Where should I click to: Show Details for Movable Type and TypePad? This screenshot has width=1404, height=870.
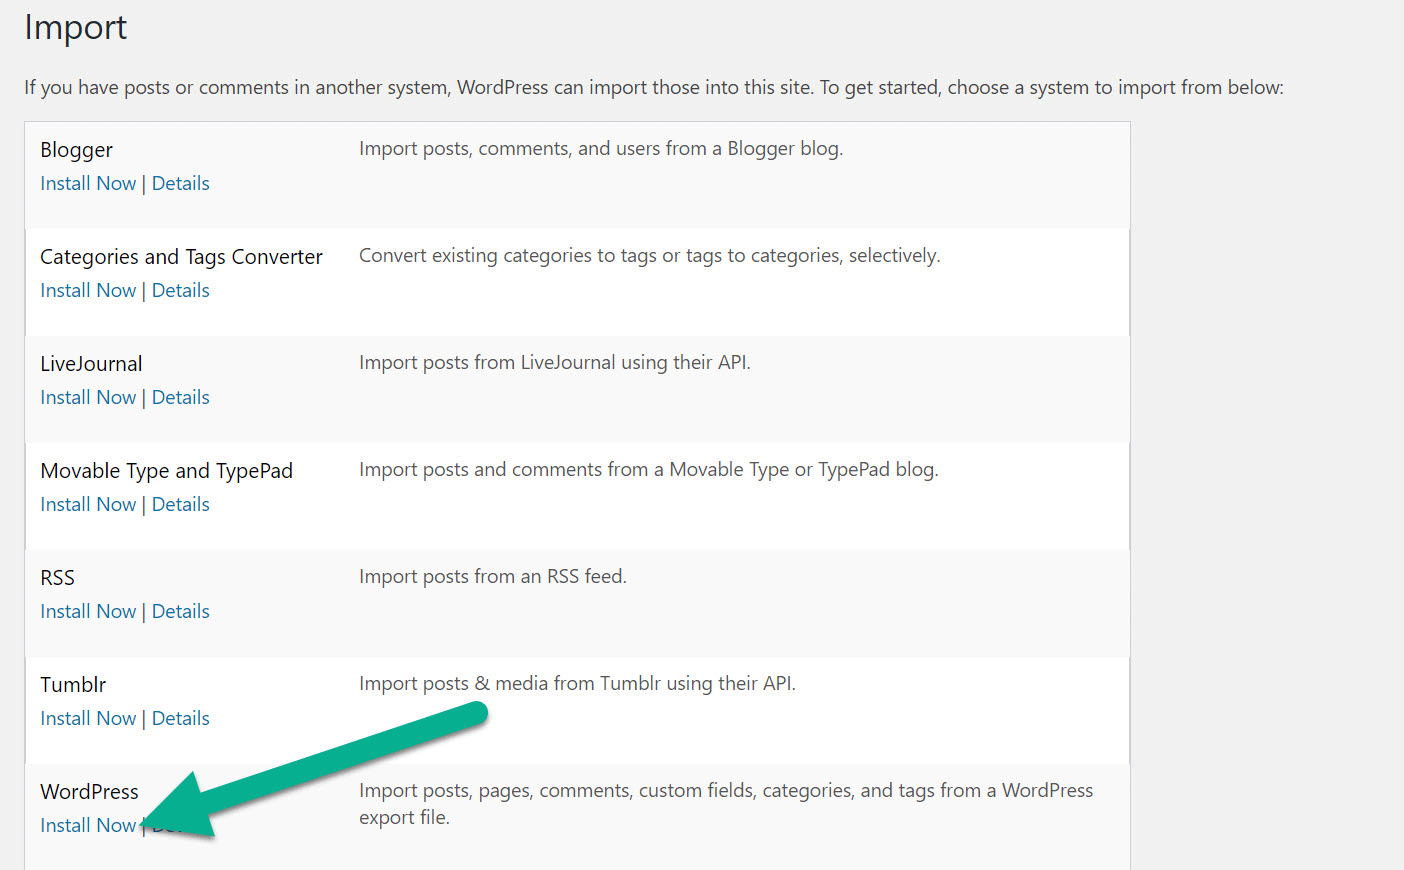tap(181, 504)
